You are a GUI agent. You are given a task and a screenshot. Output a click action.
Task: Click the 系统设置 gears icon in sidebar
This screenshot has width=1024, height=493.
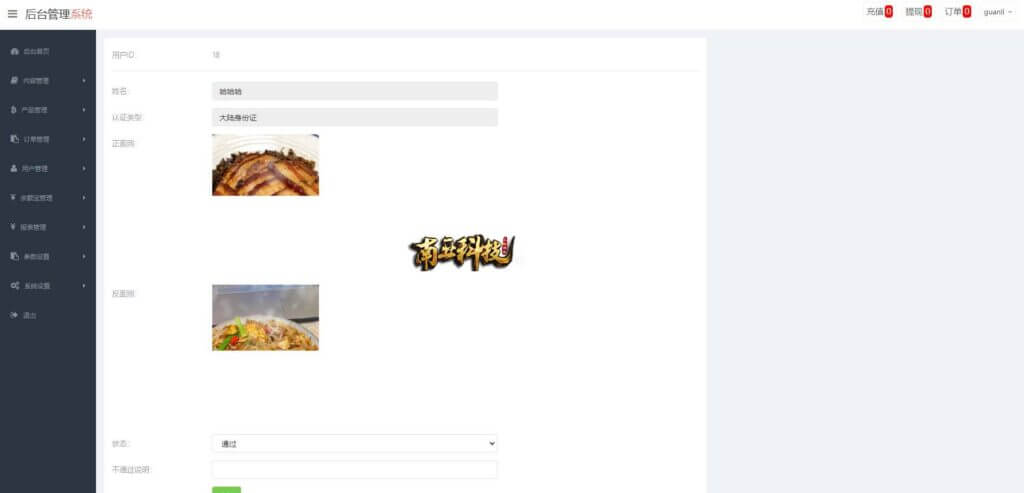[x=14, y=286]
